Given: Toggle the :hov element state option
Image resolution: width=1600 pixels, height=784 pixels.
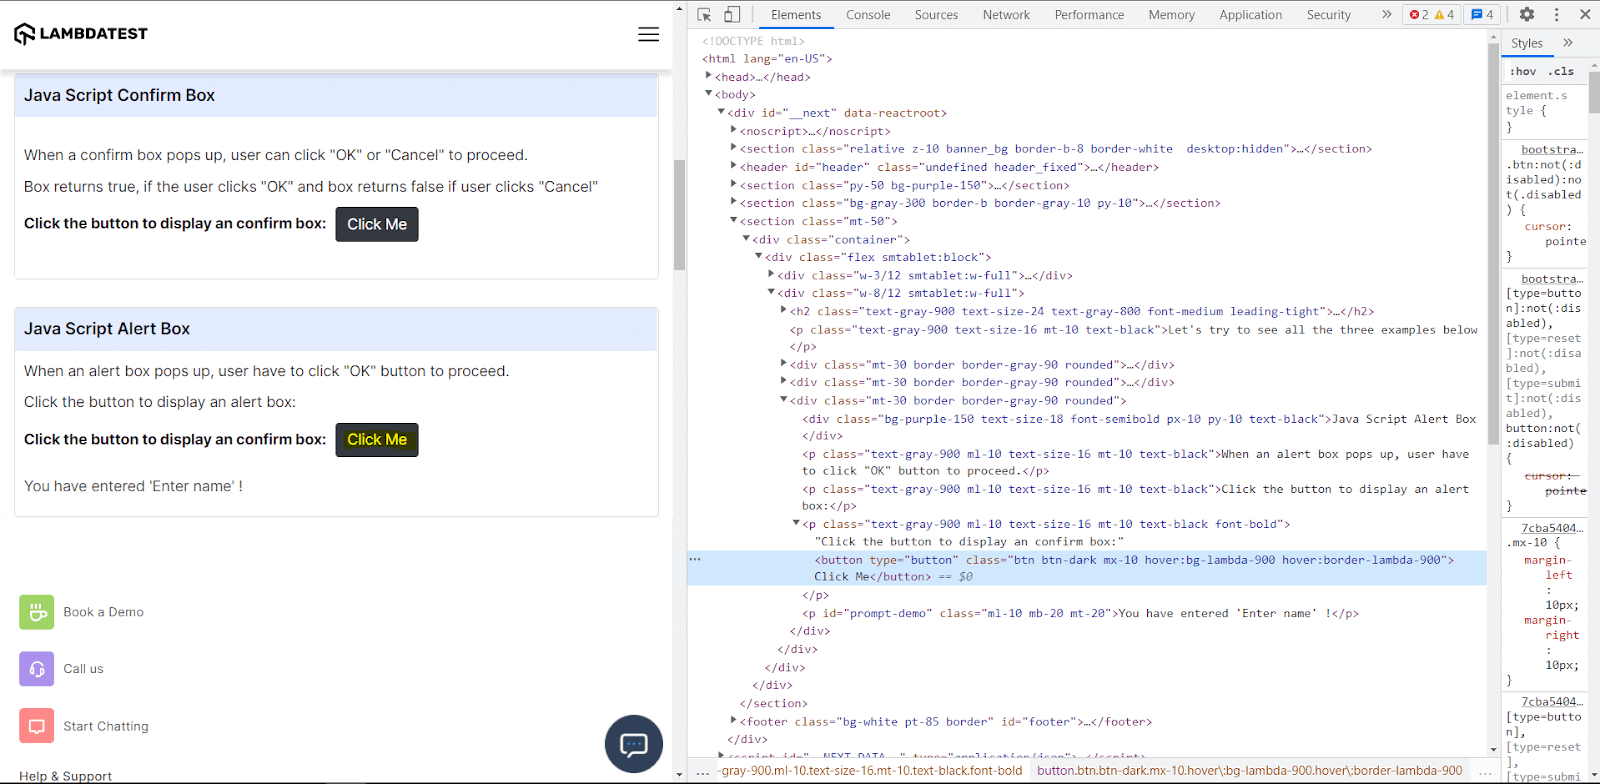Looking at the screenshot, I should [1523, 72].
